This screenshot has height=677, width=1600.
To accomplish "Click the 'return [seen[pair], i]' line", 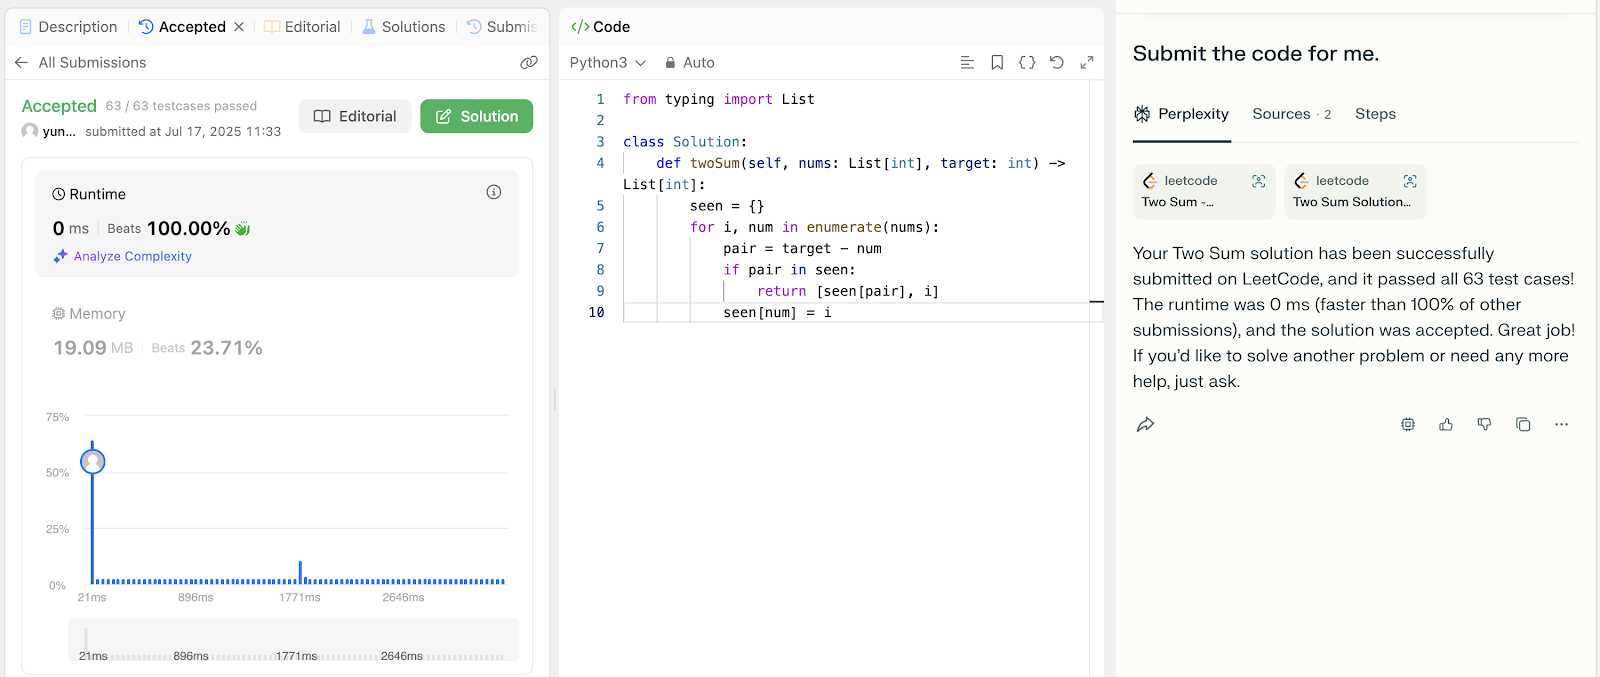I will (848, 291).
